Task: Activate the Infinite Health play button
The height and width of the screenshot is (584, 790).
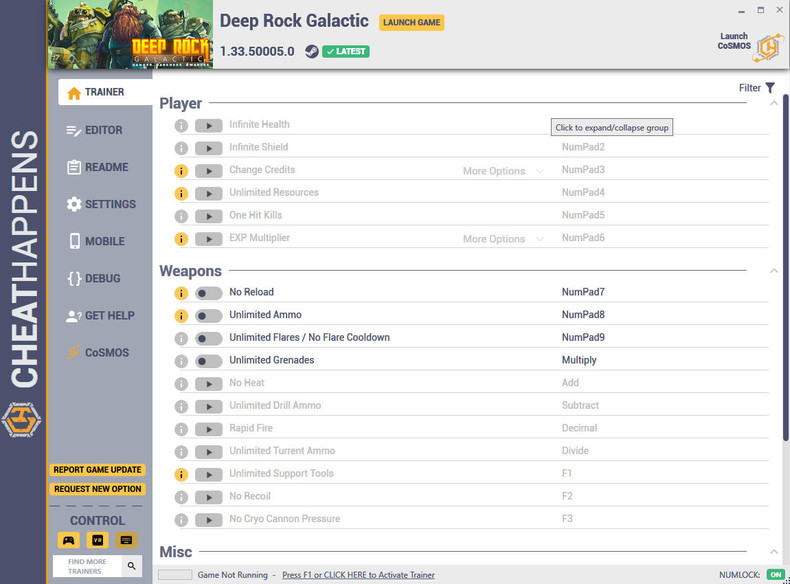Action: click(x=209, y=125)
